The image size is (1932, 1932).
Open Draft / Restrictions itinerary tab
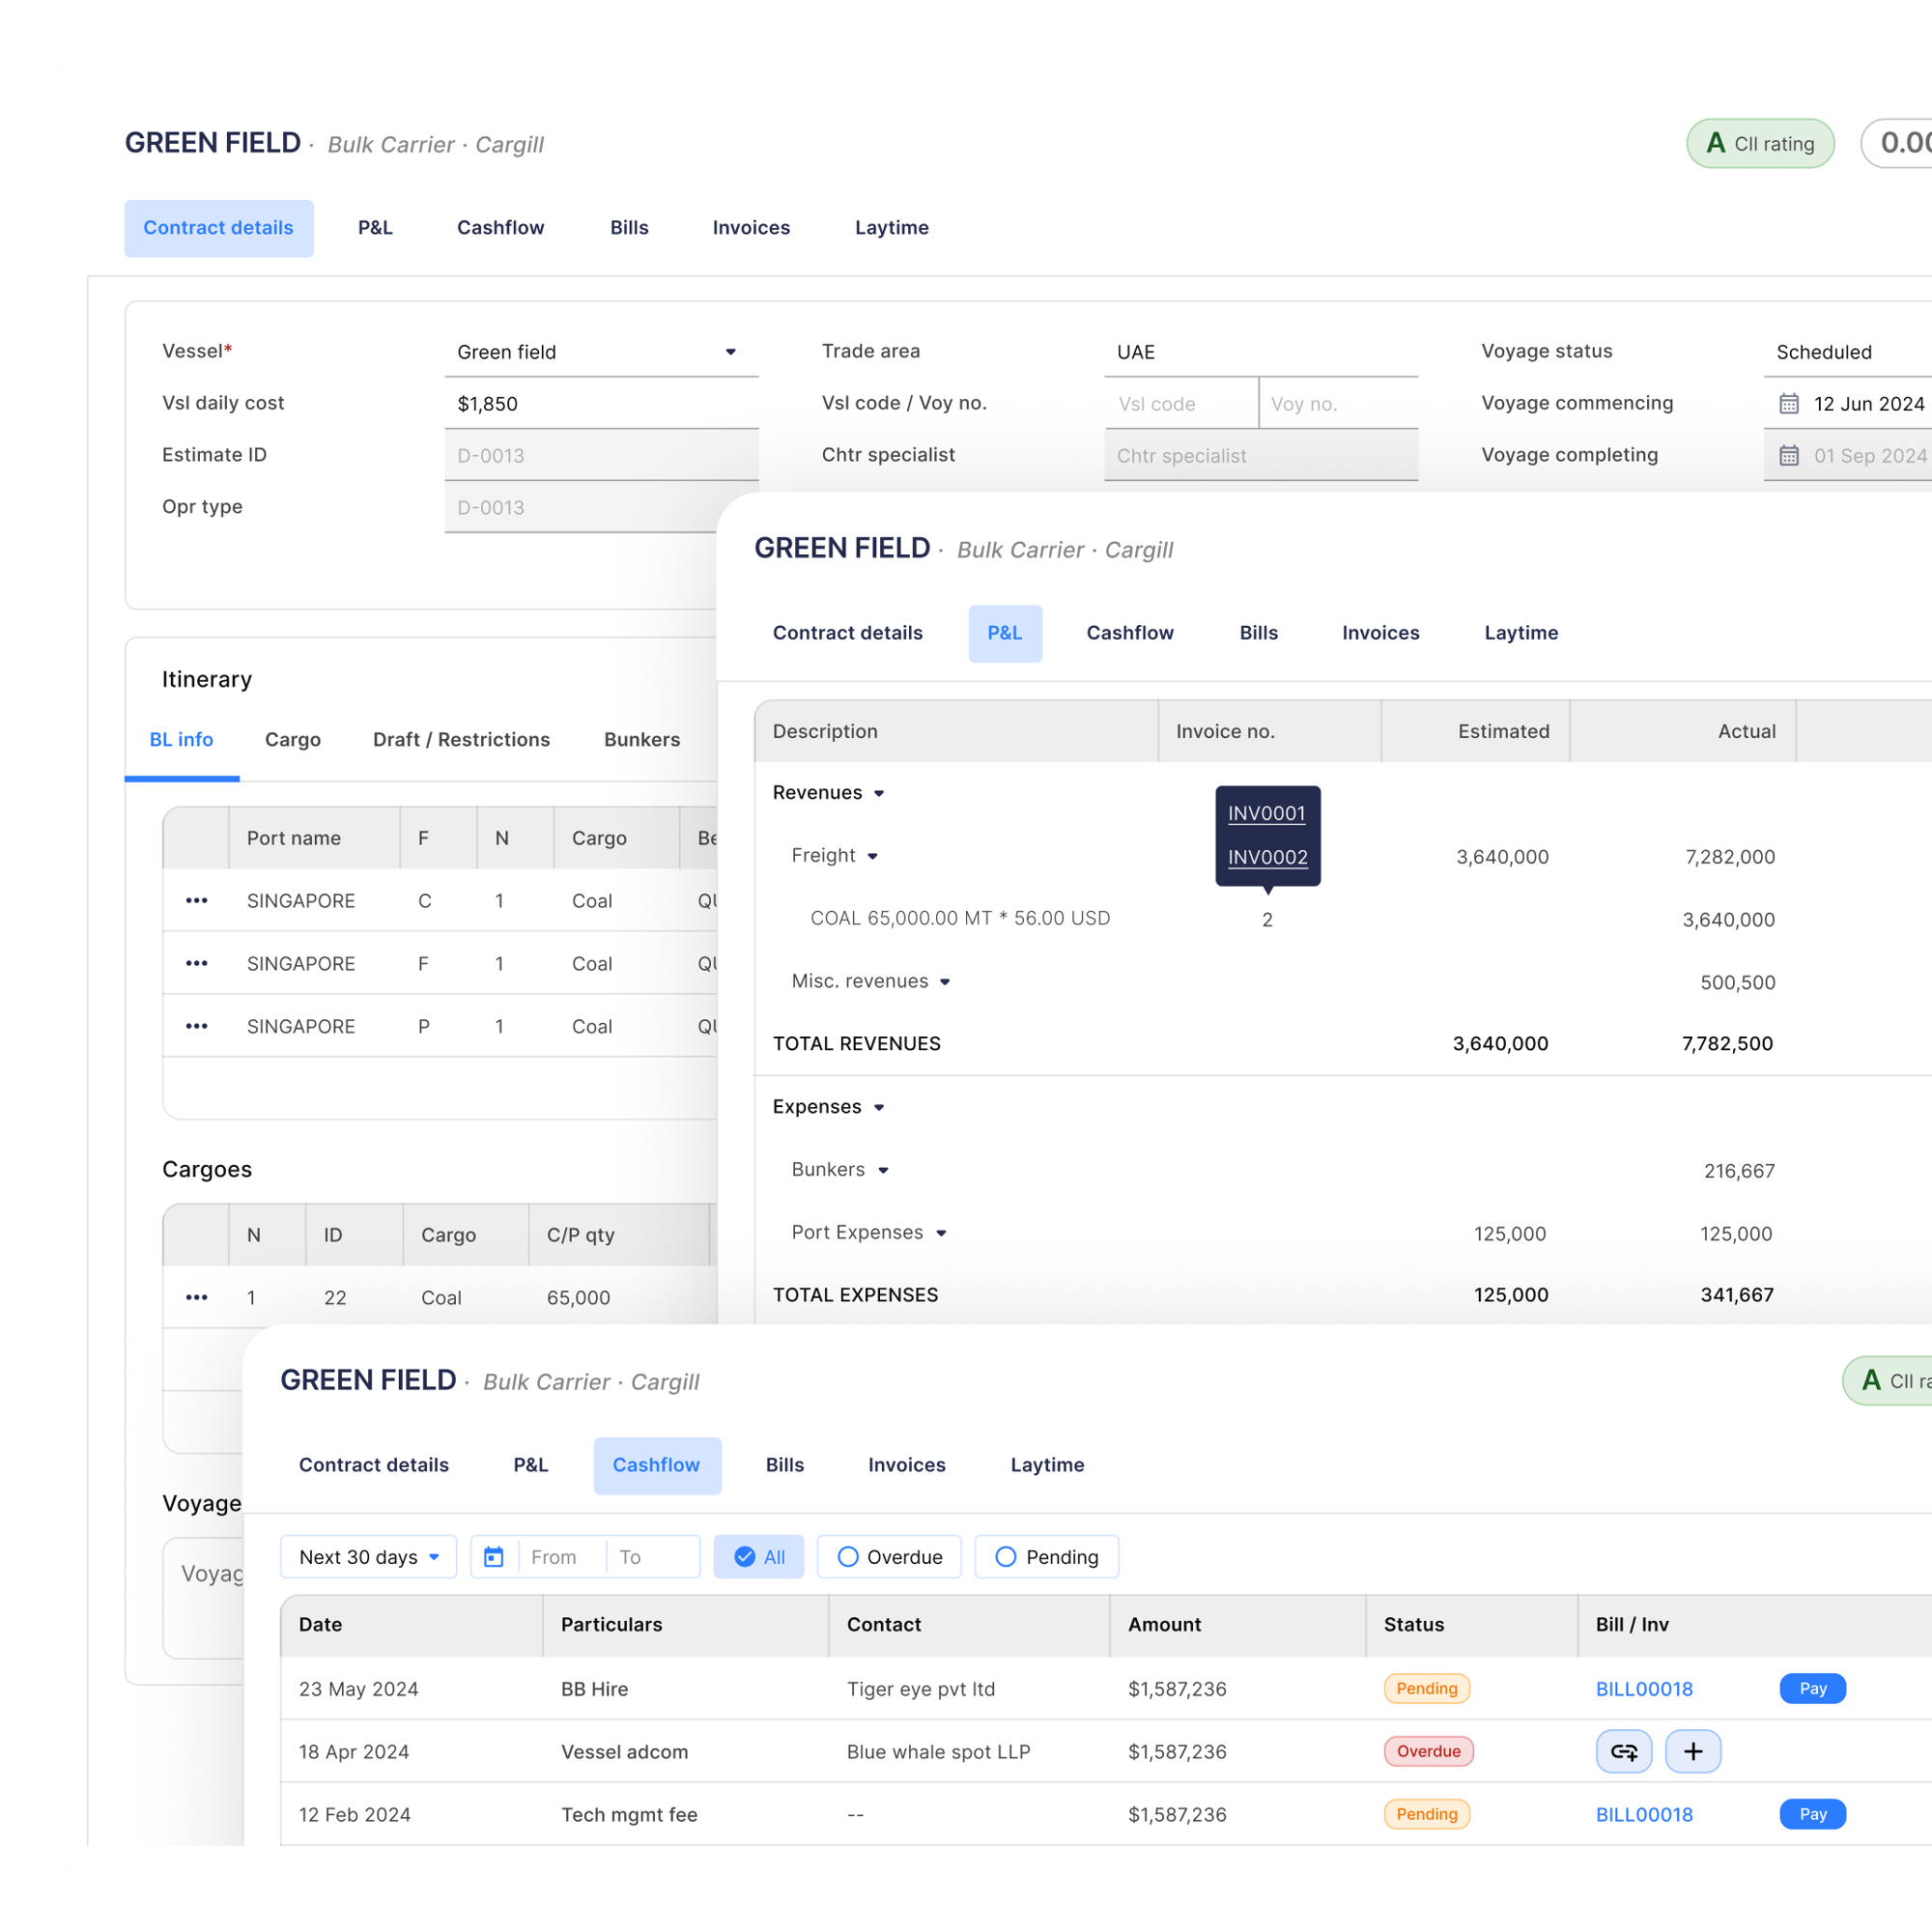[x=461, y=740]
